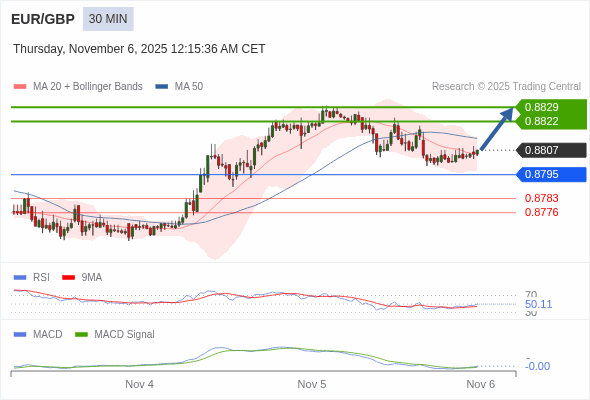Click the MA 20 + Bollinger Bands legend swatch
The image size is (590, 400).
20,87
